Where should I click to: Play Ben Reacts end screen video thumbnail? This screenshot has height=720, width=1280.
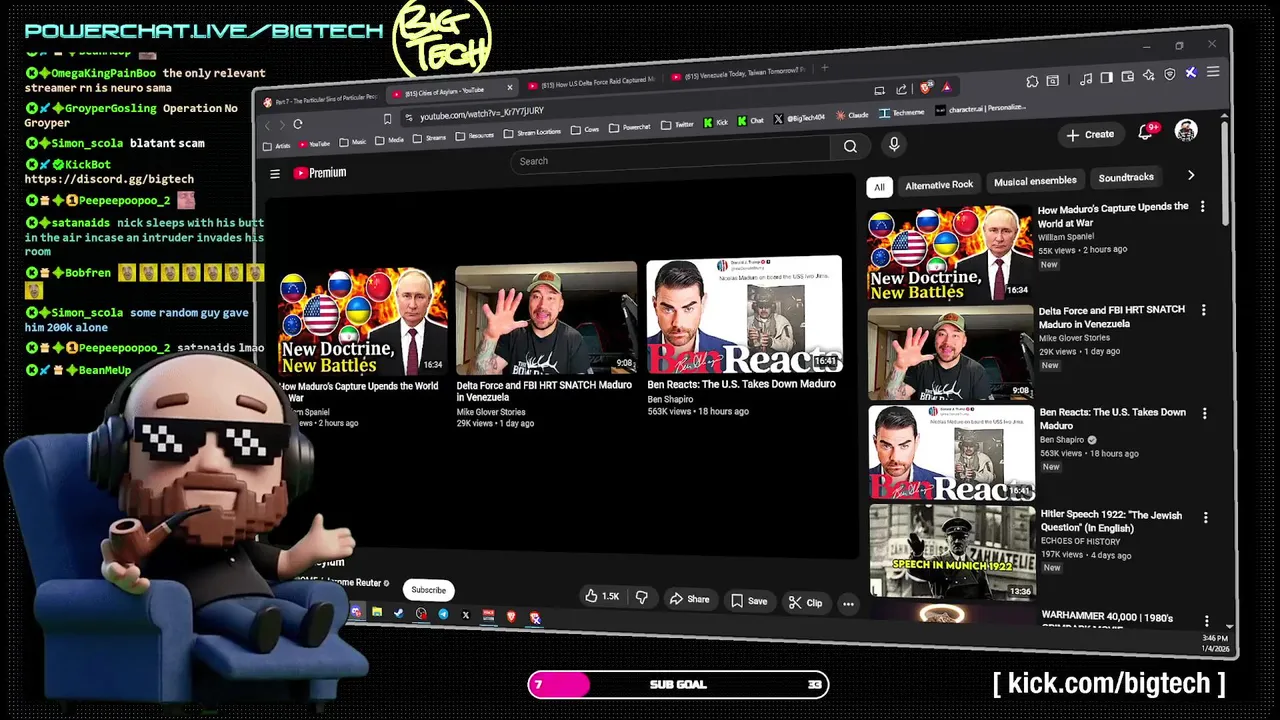coord(744,316)
